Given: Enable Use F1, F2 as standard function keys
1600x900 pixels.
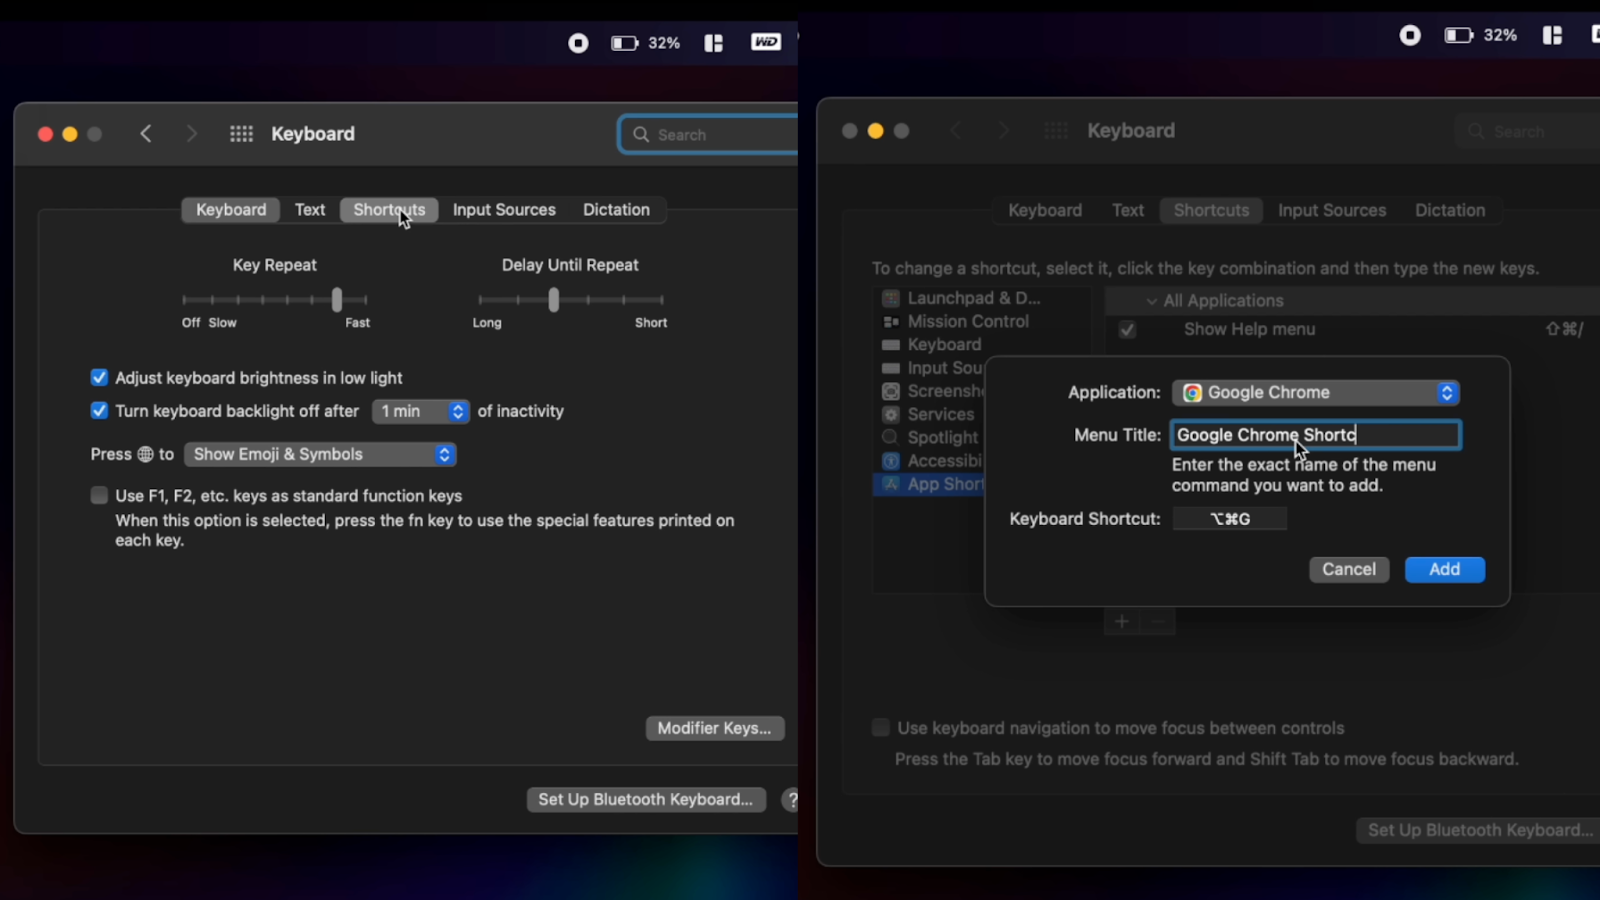Looking at the screenshot, I should coord(99,495).
